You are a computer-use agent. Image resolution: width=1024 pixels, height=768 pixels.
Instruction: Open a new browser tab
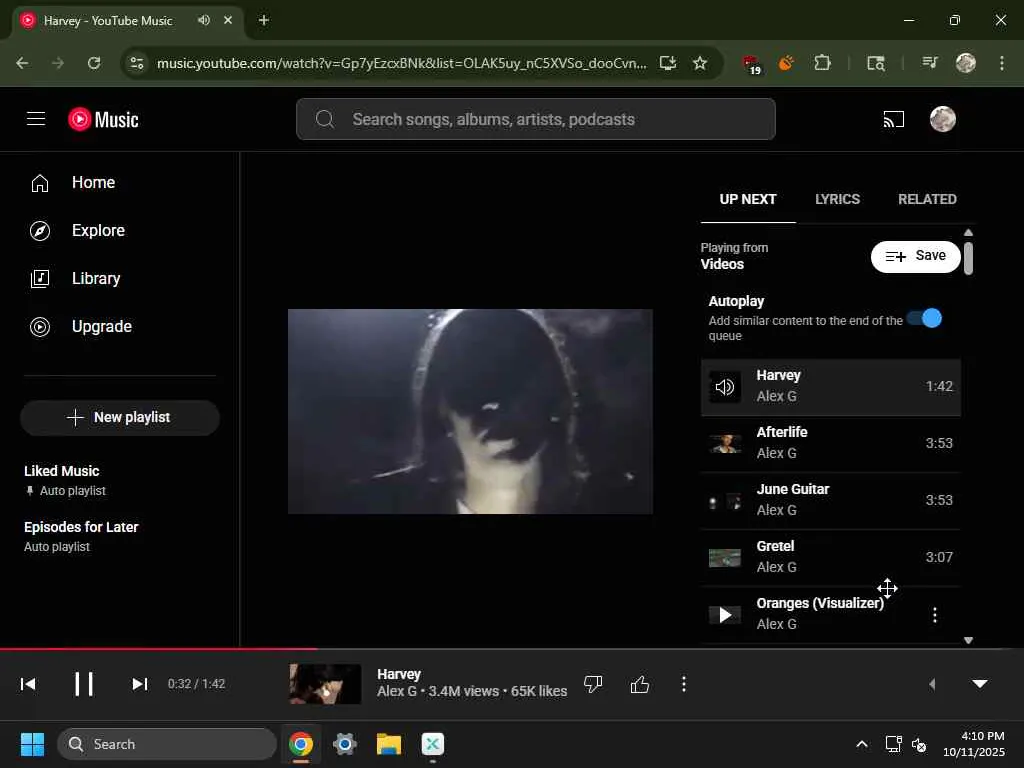263,20
